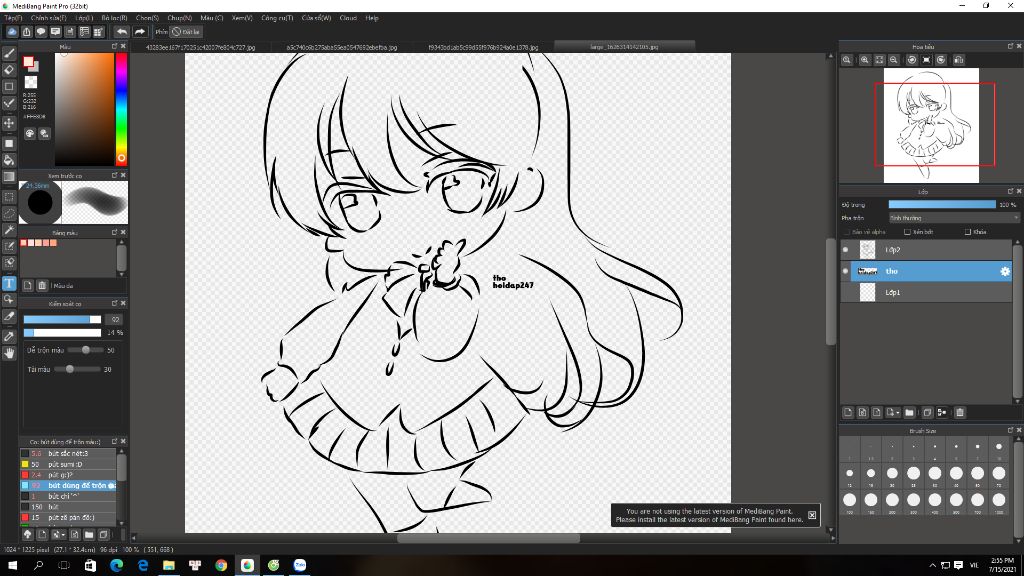Select the Brush tool in left toolbar

[9, 54]
